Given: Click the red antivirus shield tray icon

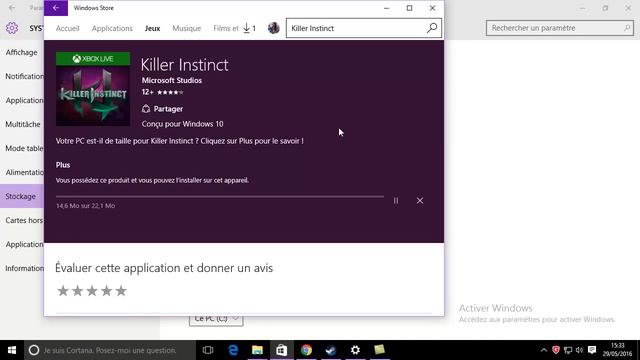Looking at the screenshot, I should (x=556, y=350).
